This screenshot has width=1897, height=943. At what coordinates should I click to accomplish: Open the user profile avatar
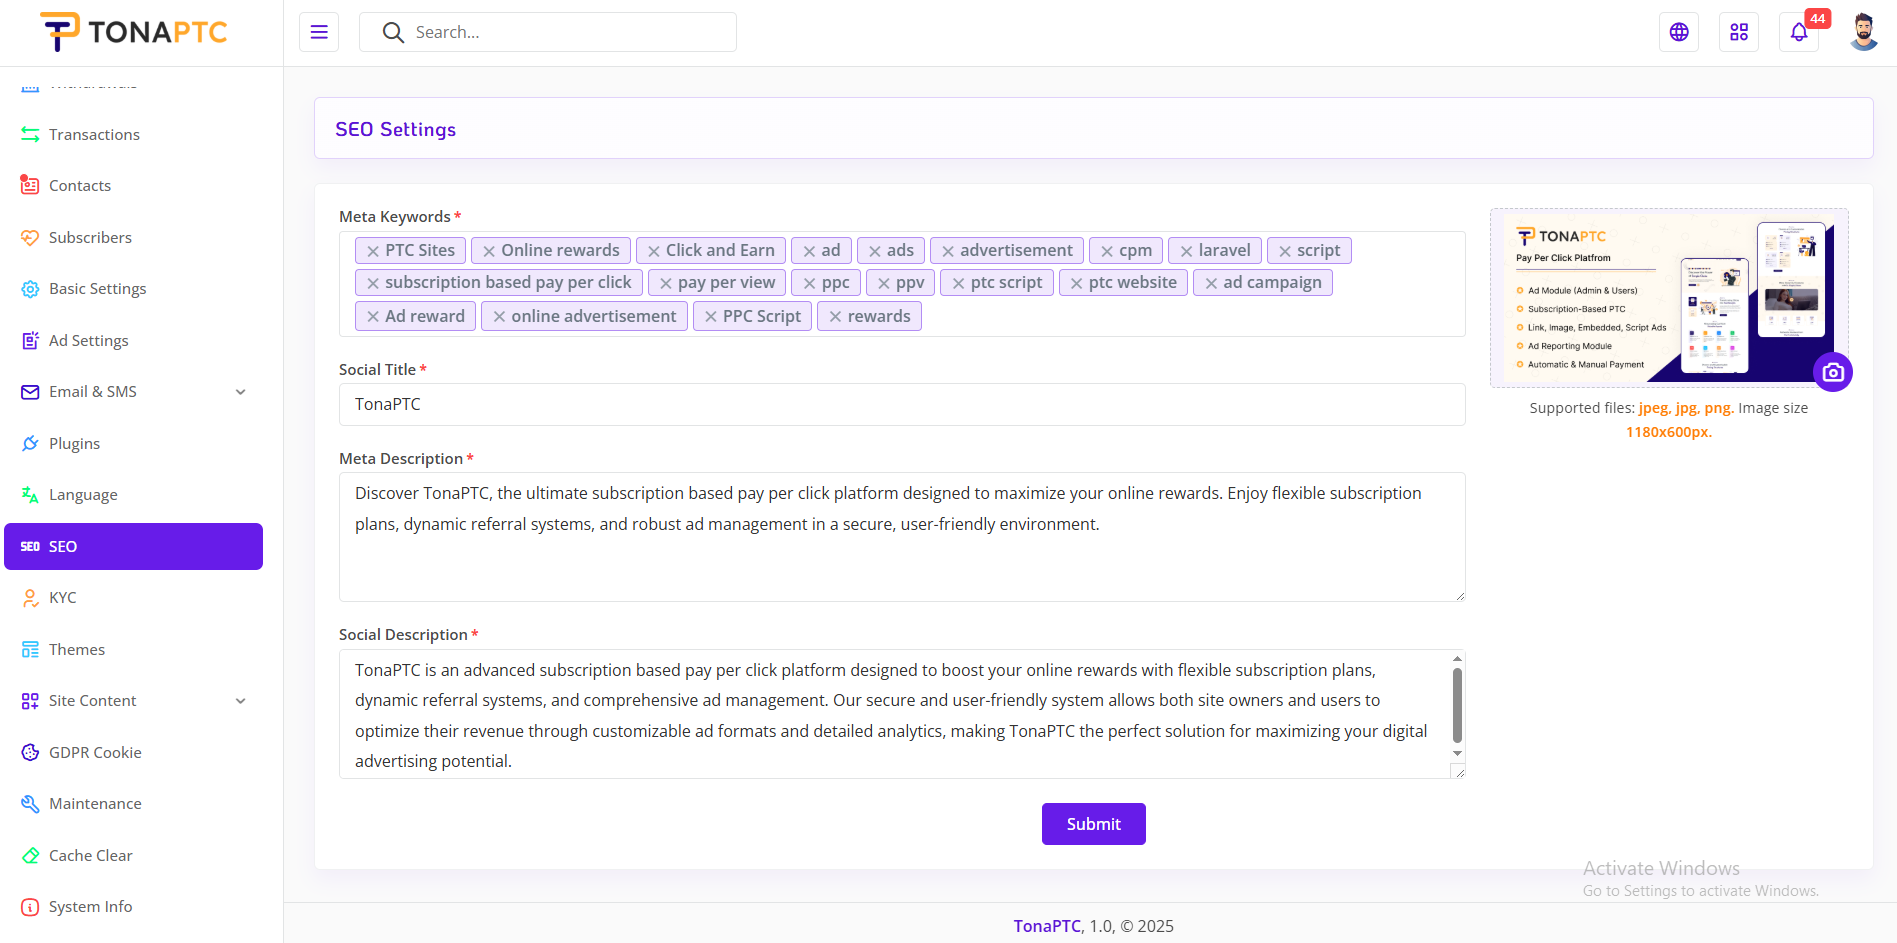pos(1863,32)
